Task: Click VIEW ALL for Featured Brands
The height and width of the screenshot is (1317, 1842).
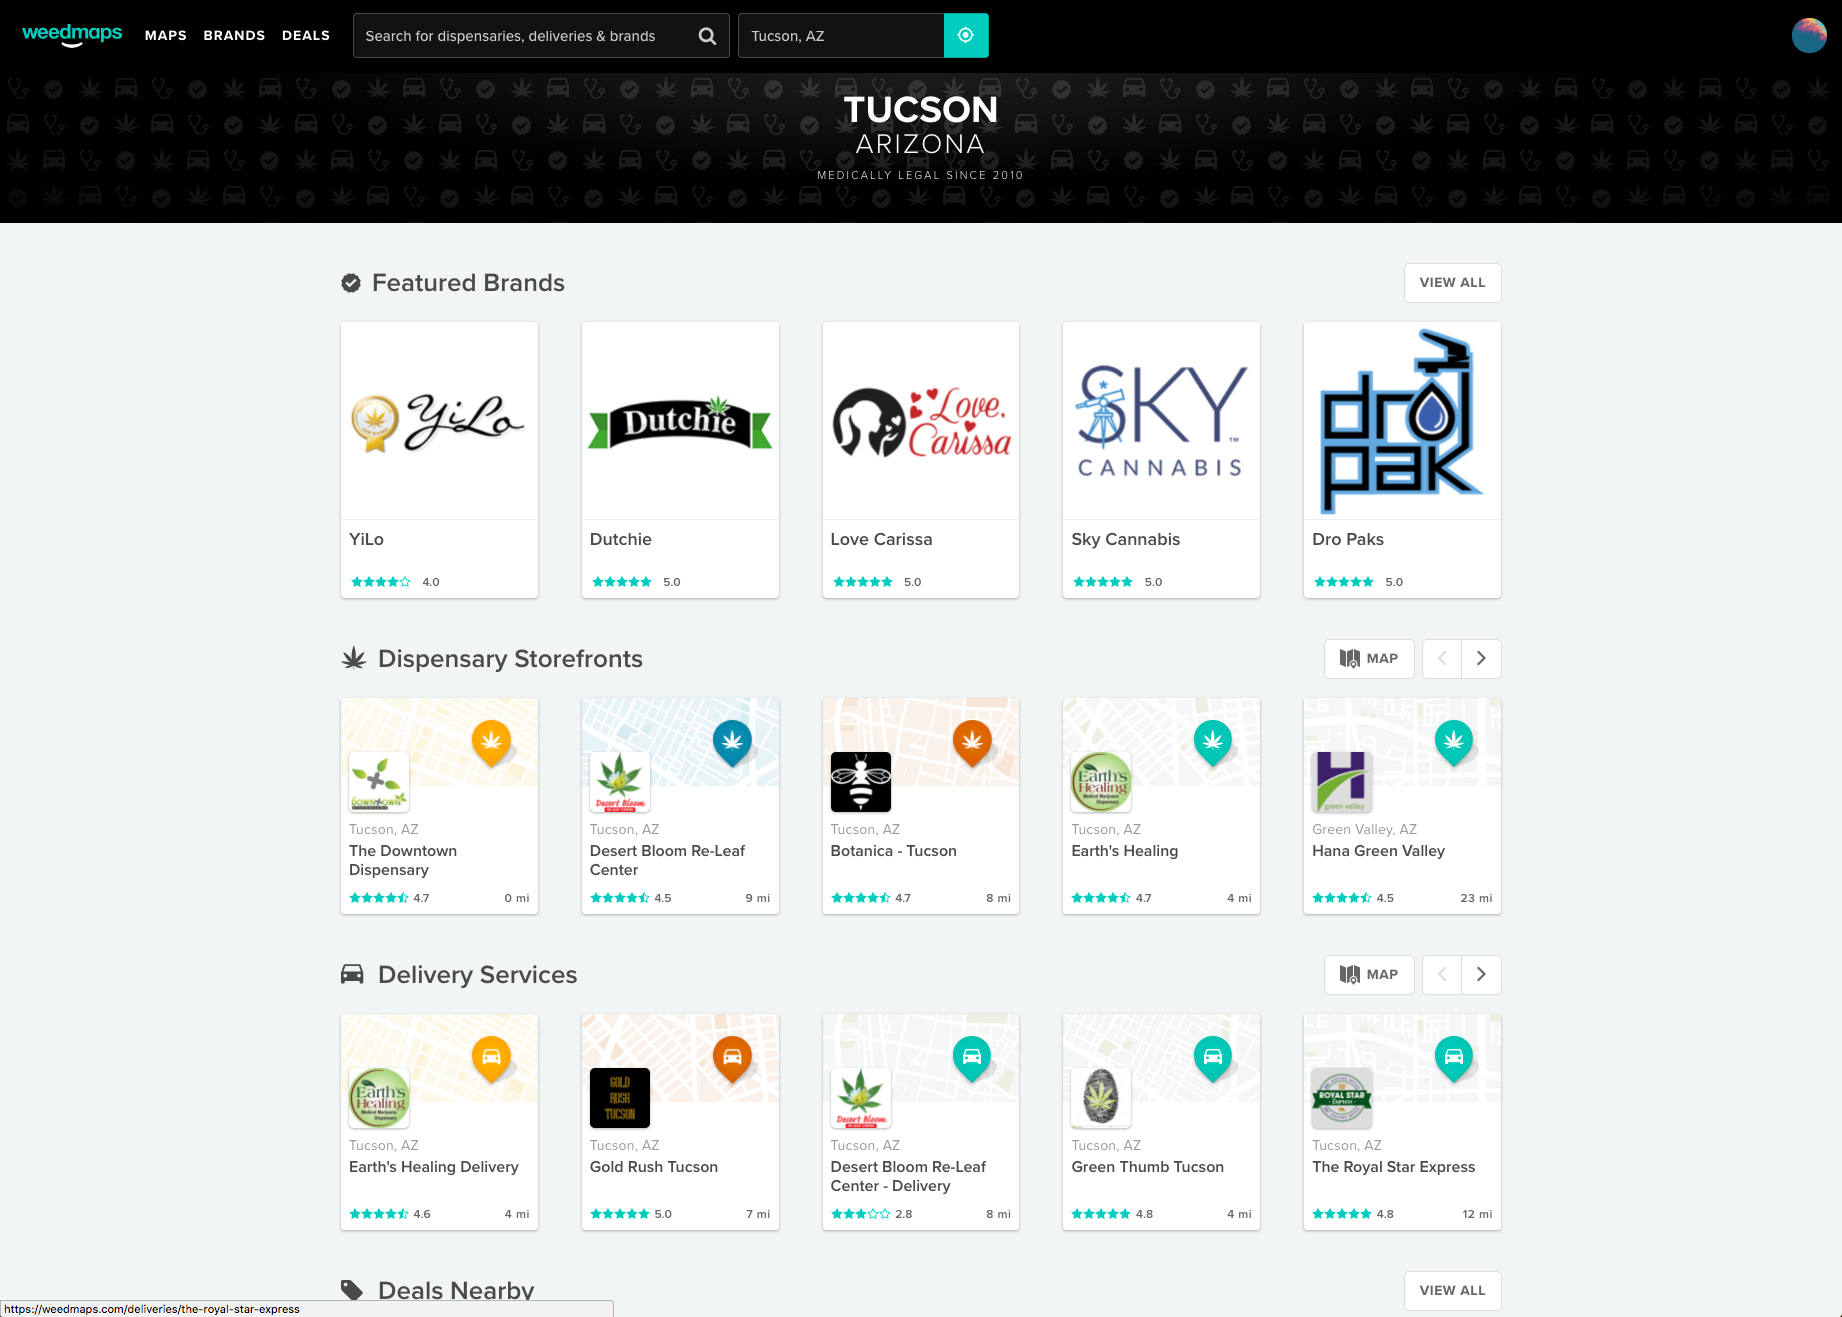Action: 1452,283
